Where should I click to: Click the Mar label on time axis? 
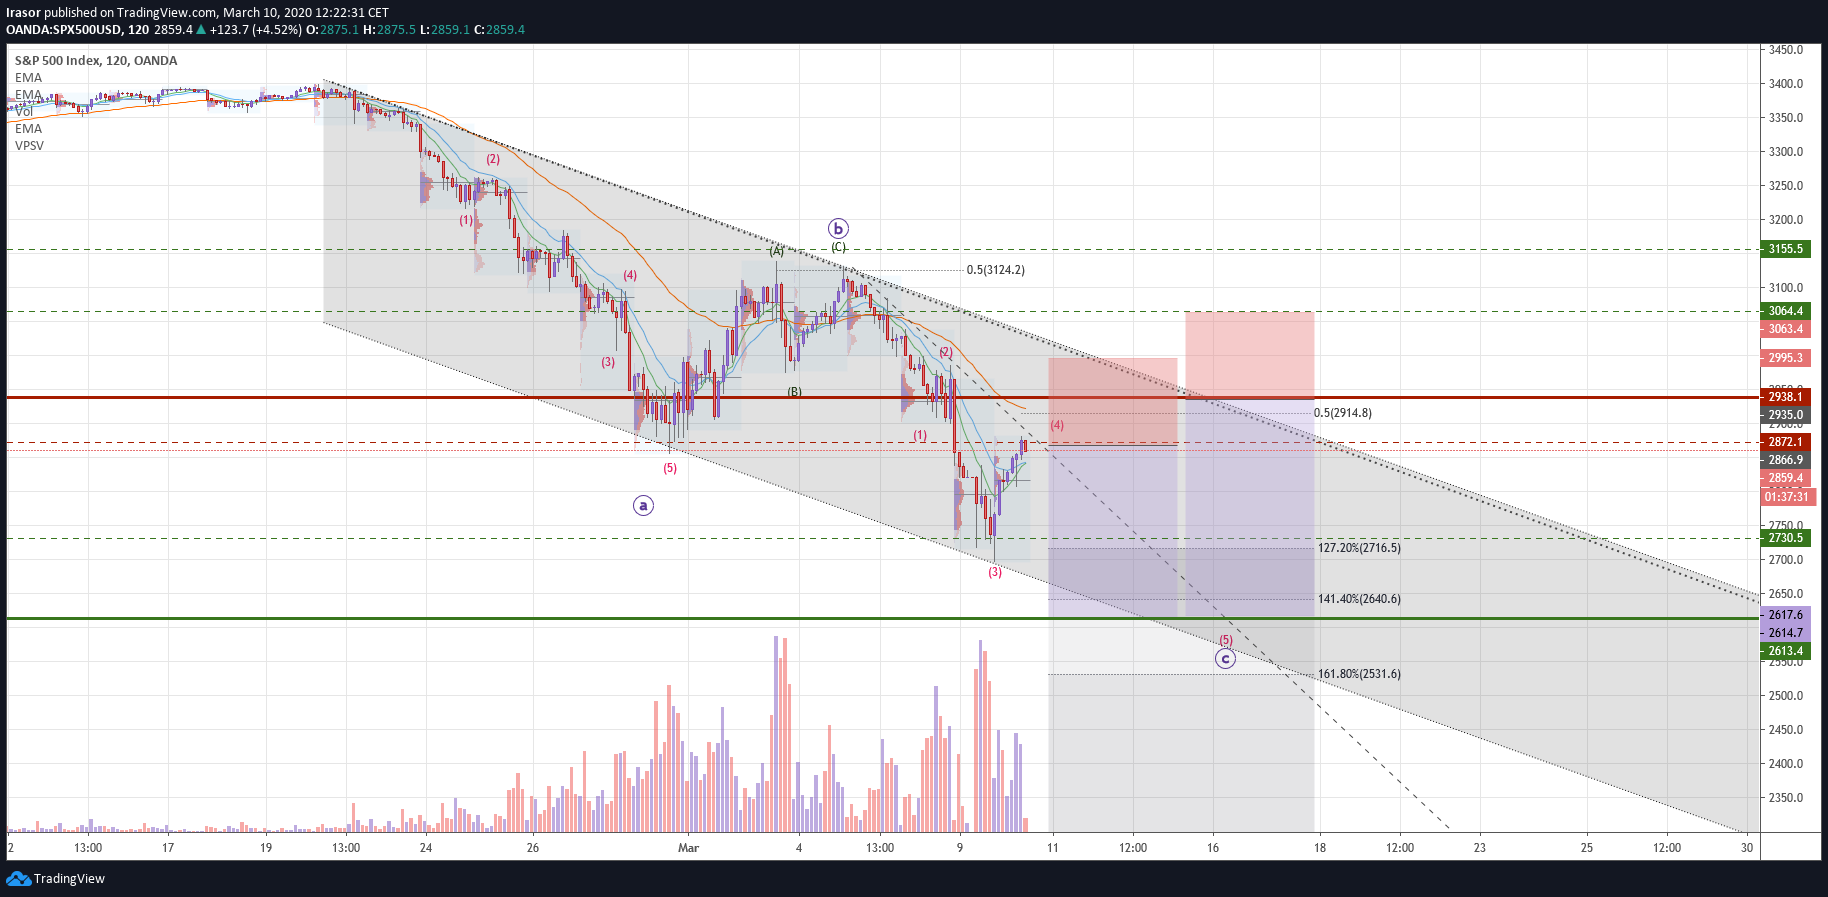(x=688, y=848)
